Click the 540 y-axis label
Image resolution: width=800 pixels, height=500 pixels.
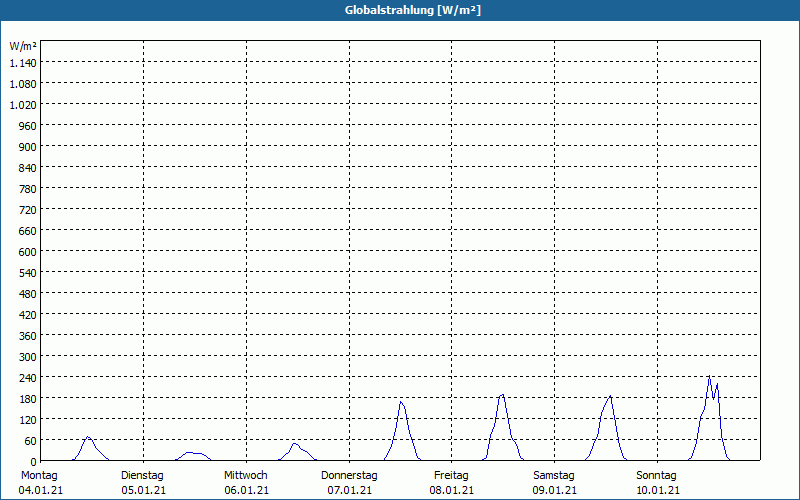point(28,272)
